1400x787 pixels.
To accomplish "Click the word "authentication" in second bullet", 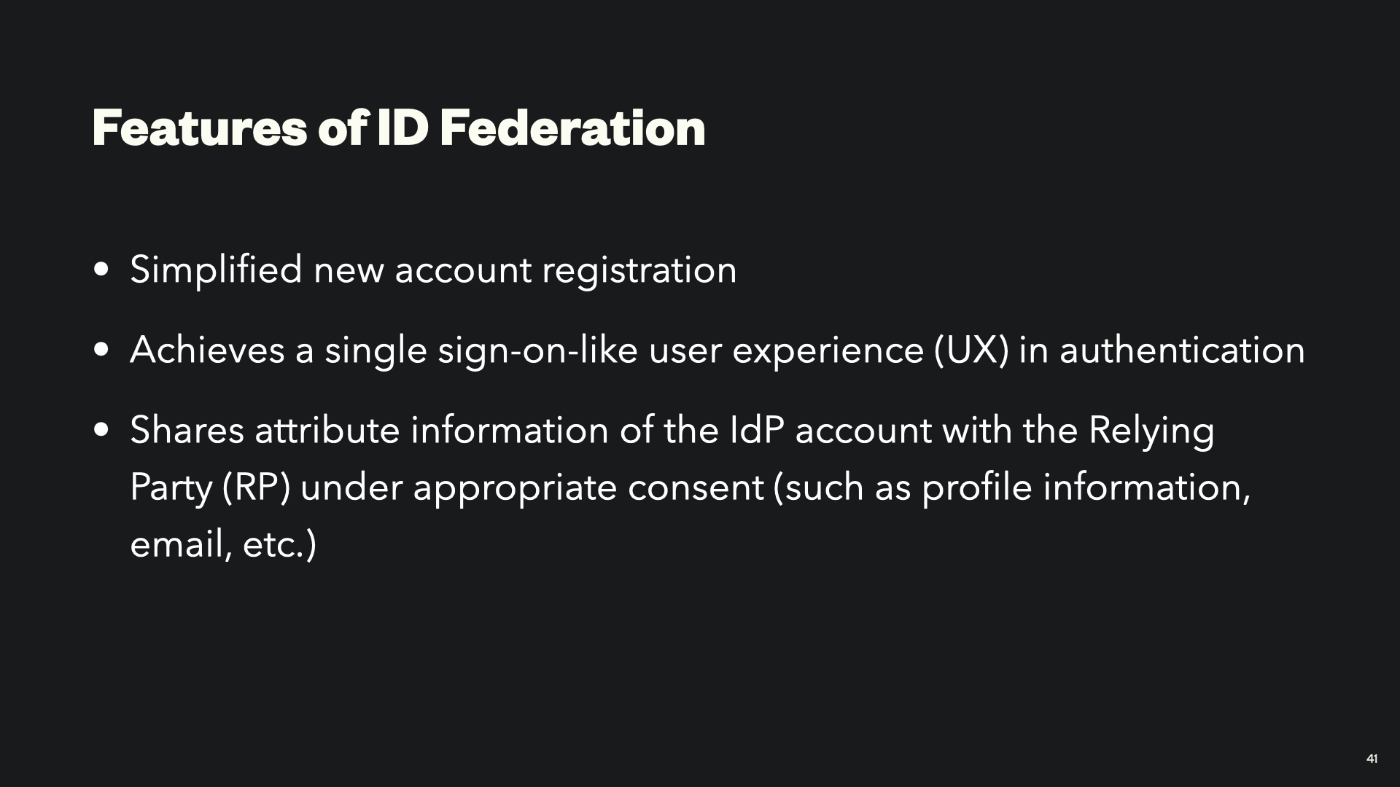I will point(1182,350).
